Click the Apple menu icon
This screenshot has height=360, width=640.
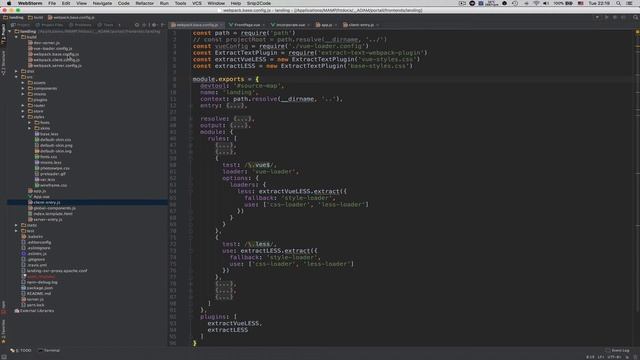tap(9, 3)
